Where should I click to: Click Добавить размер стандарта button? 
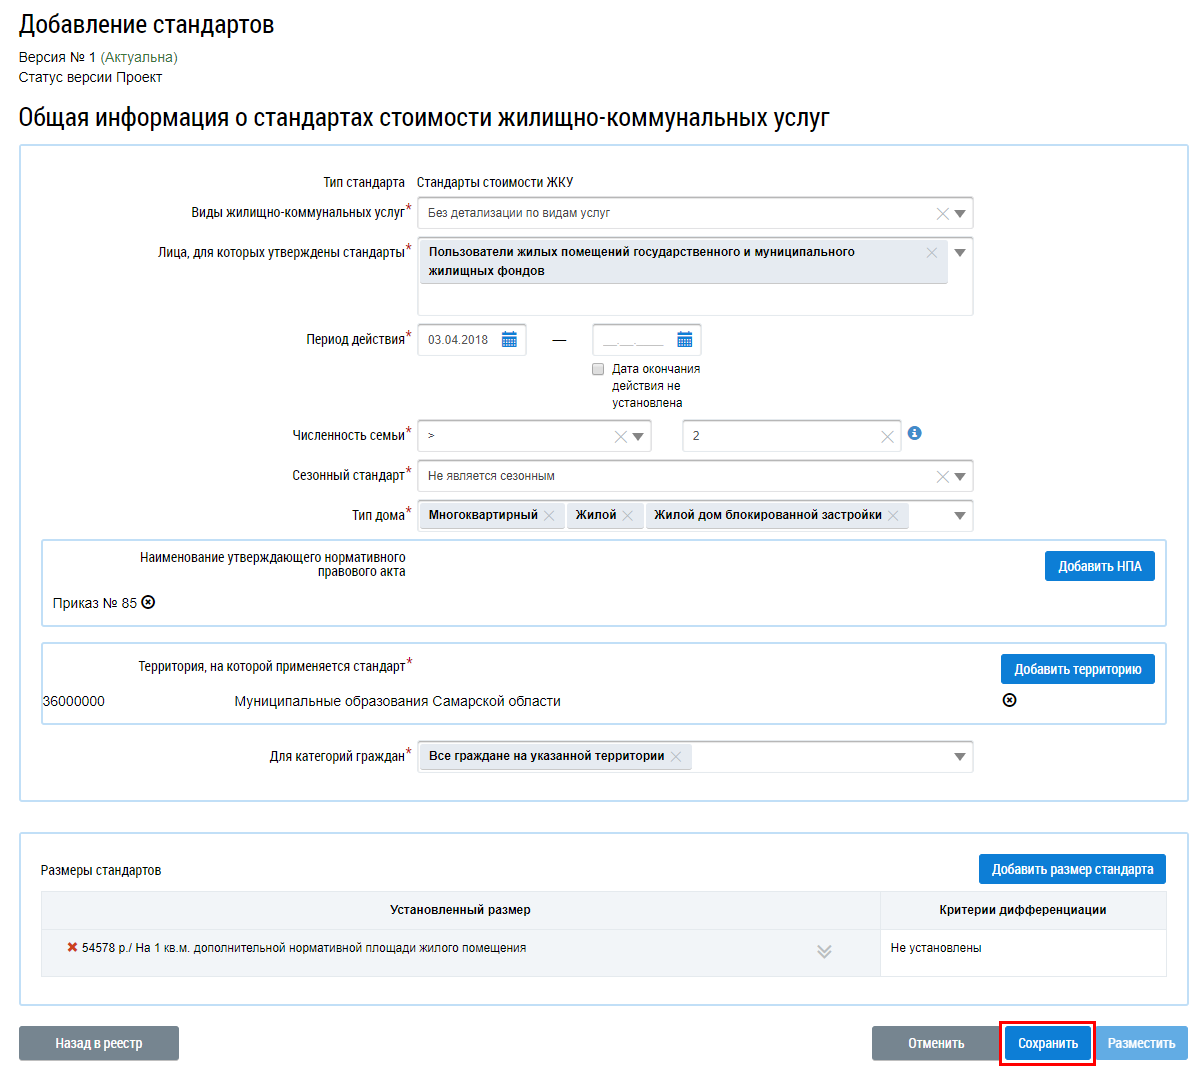click(x=1072, y=869)
